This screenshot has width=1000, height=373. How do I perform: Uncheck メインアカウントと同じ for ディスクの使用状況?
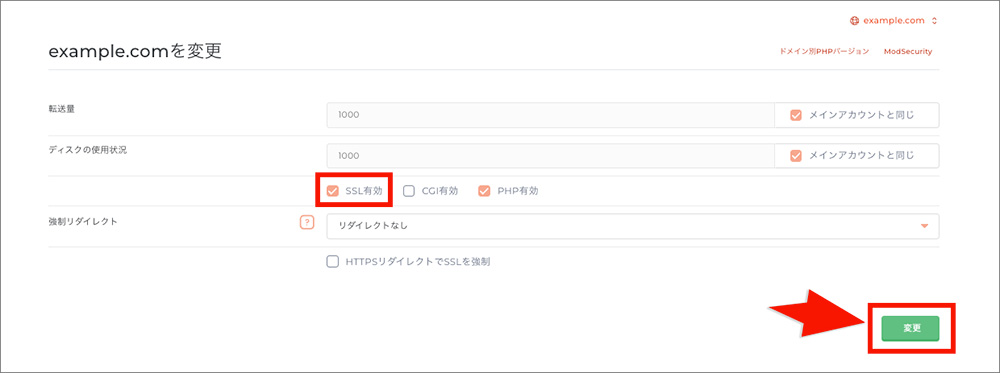[795, 156]
